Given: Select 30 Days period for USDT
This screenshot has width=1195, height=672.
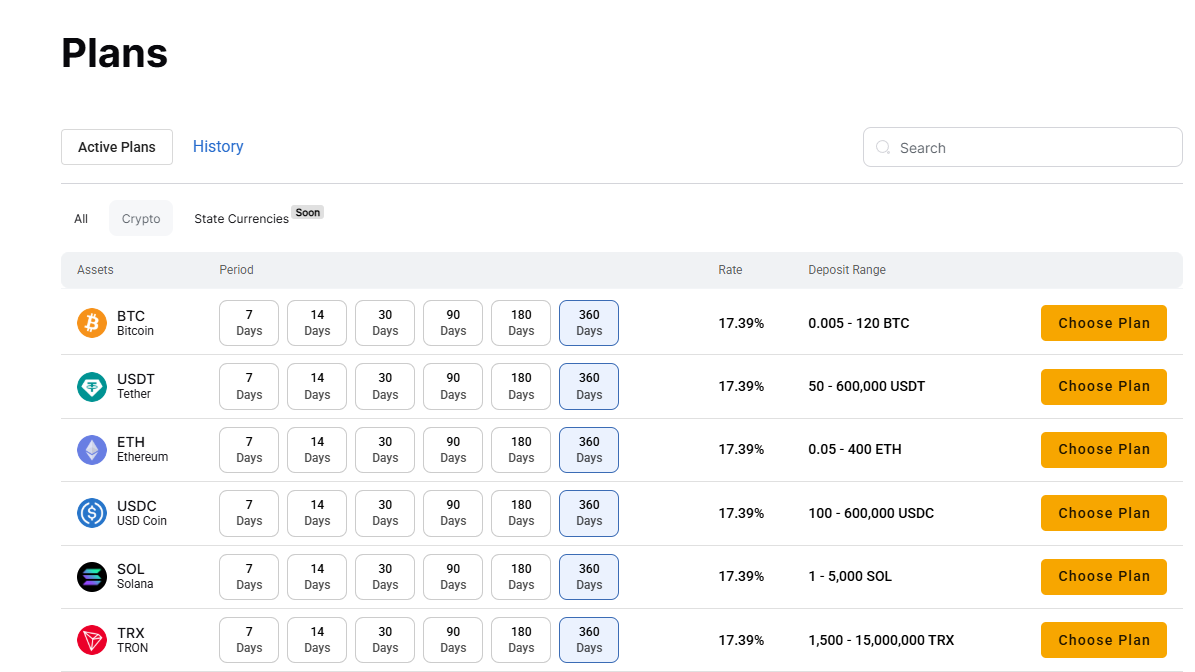Looking at the screenshot, I should pos(385,386).
